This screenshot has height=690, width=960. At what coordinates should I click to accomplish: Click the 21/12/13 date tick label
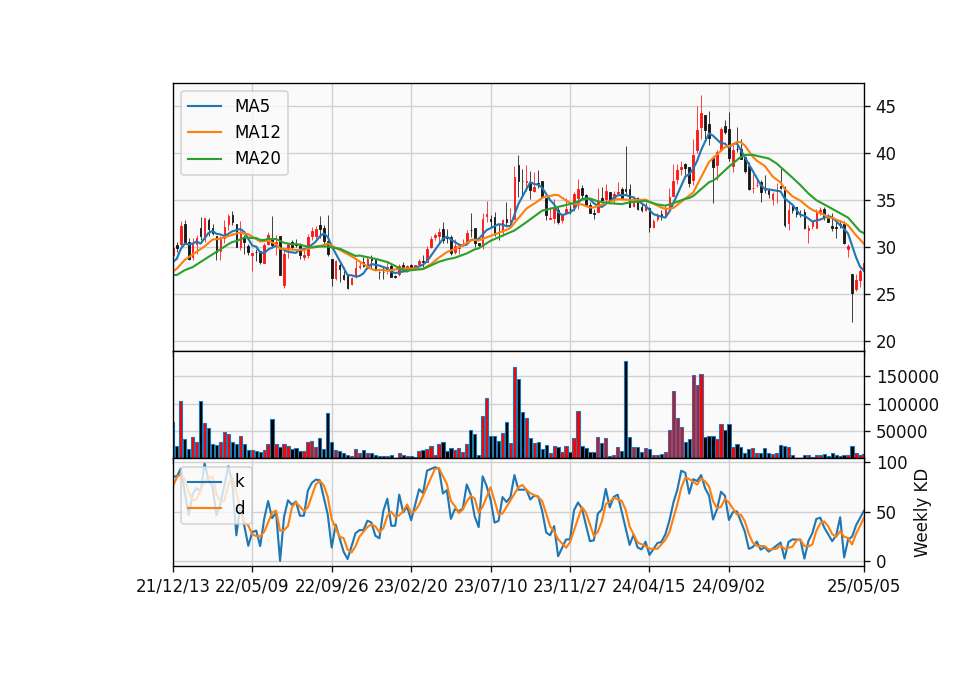pyautogui.click(x=173, y=586)
